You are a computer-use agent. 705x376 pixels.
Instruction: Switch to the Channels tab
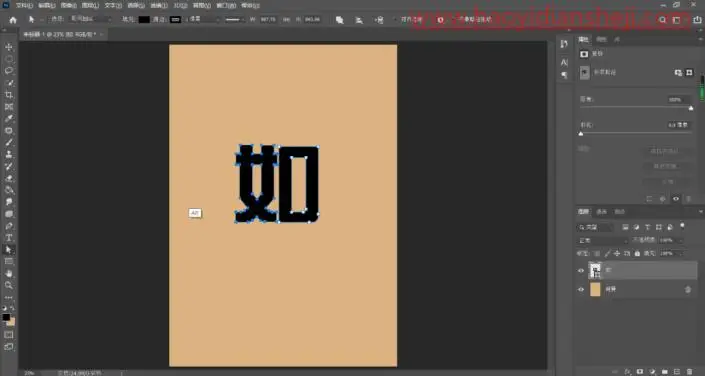point(601,212)
